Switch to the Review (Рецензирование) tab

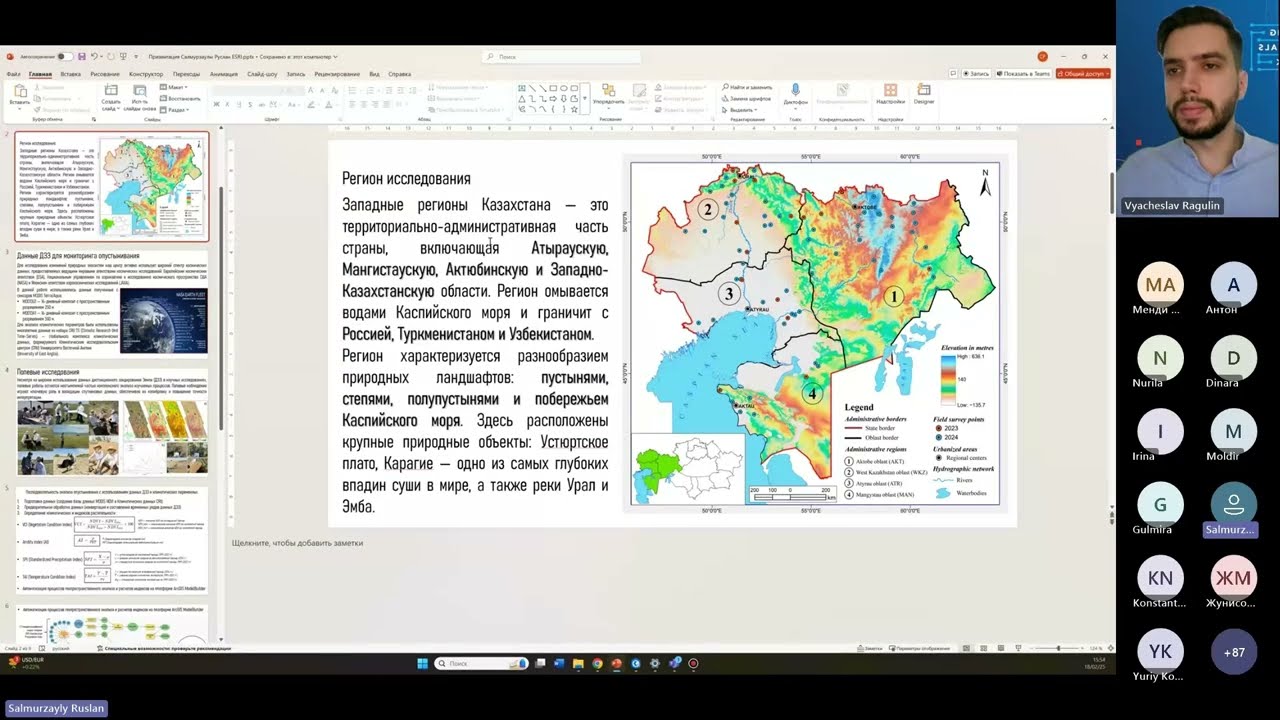[337, 74]
